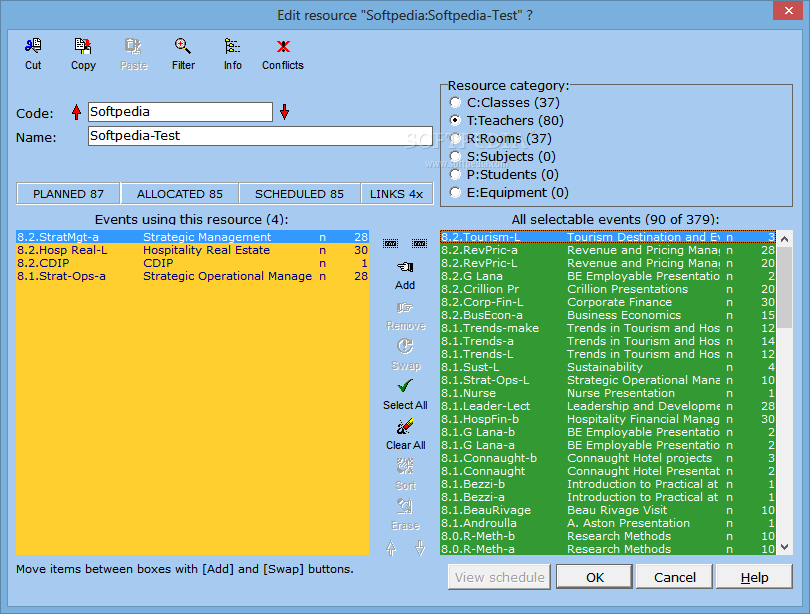Select the C:Classes (37) radio button

tap(455, 102)
